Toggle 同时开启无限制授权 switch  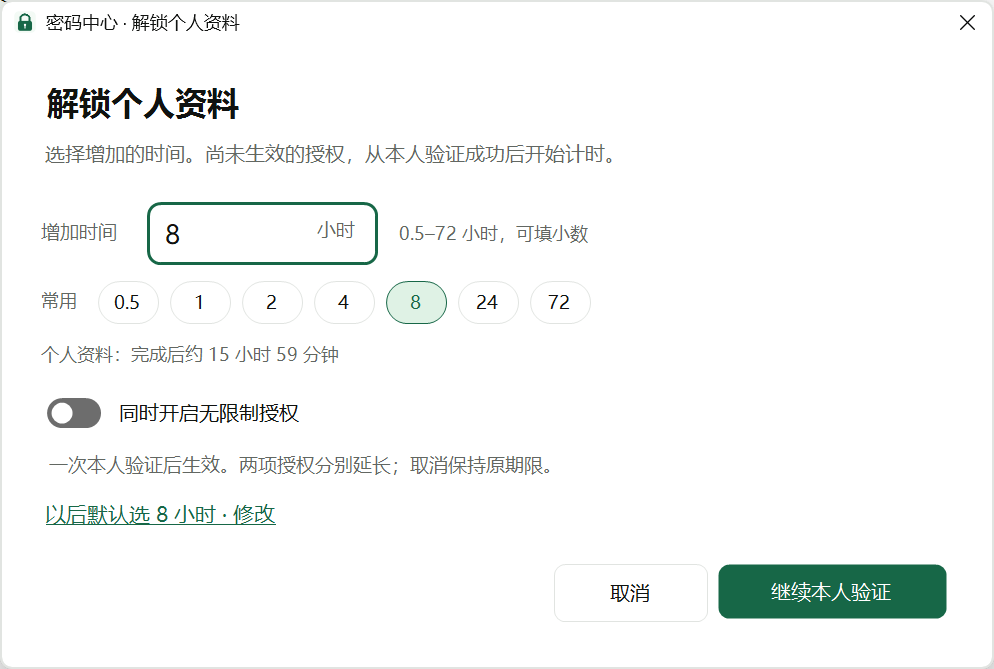pos(74,413)
